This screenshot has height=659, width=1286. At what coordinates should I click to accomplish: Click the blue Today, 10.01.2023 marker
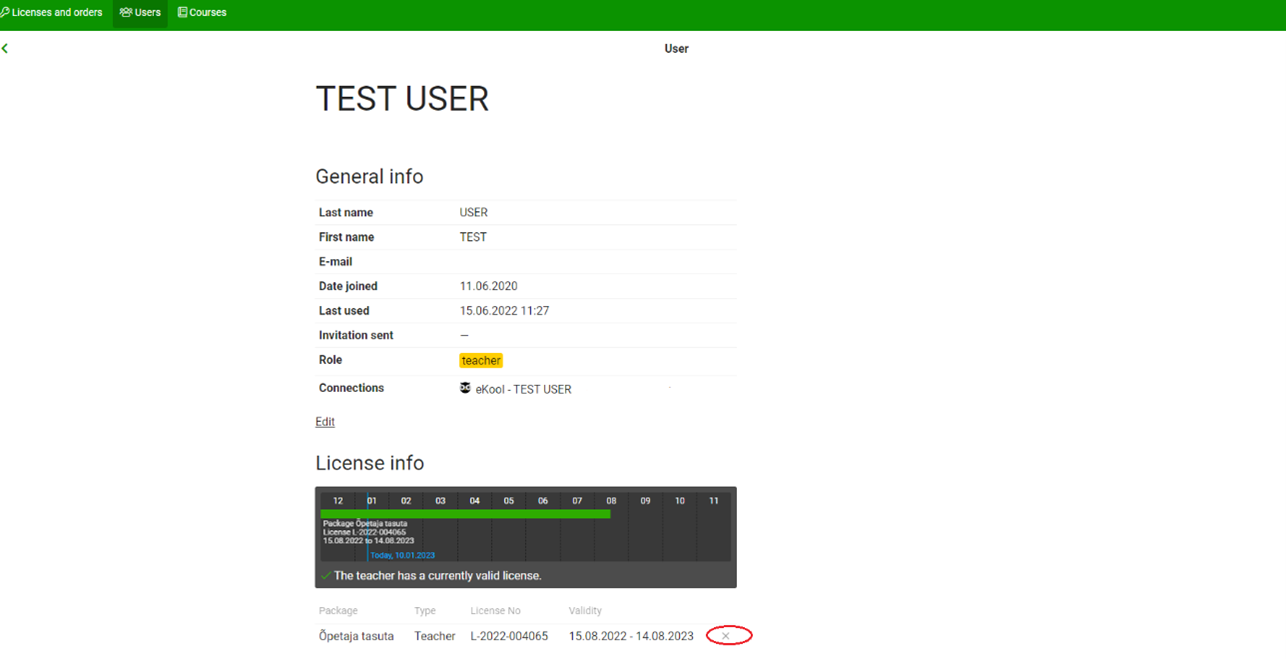(402, 555)
